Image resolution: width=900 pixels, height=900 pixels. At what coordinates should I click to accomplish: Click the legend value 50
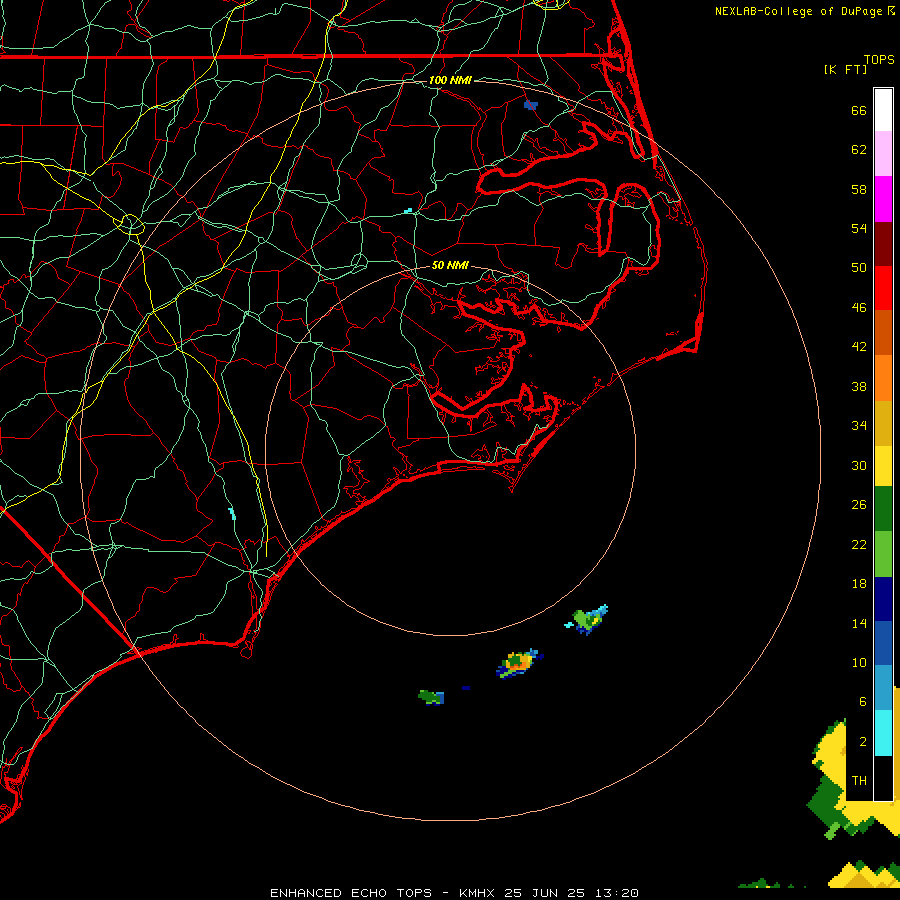click(859, 268)
